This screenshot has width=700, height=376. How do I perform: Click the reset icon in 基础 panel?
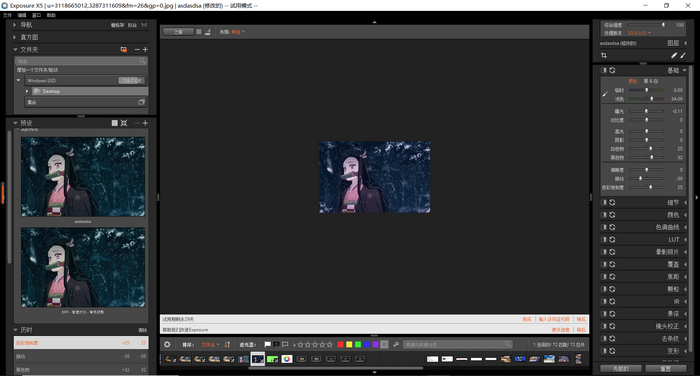click(x=612, y=70)
